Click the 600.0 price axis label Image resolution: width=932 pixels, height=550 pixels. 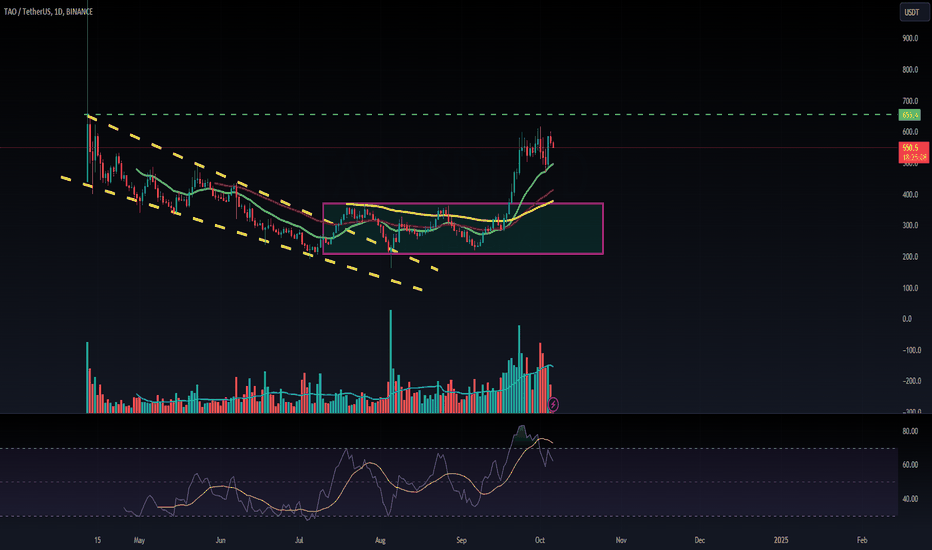click(x=910, y=132)
